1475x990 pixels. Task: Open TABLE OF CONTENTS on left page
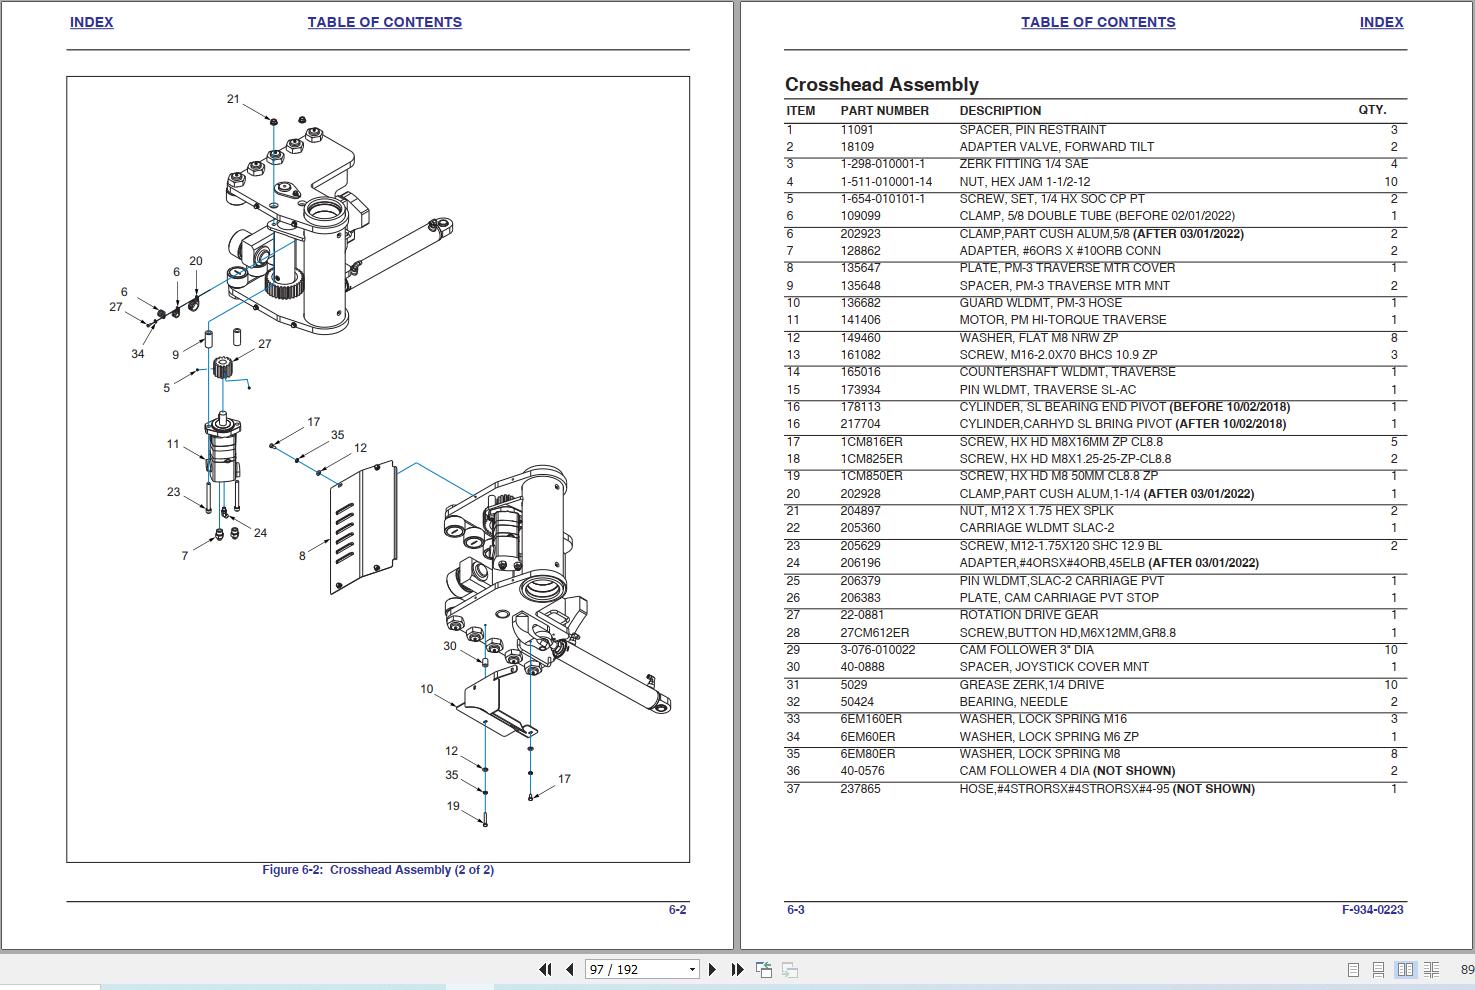click(x=384, y=22)
